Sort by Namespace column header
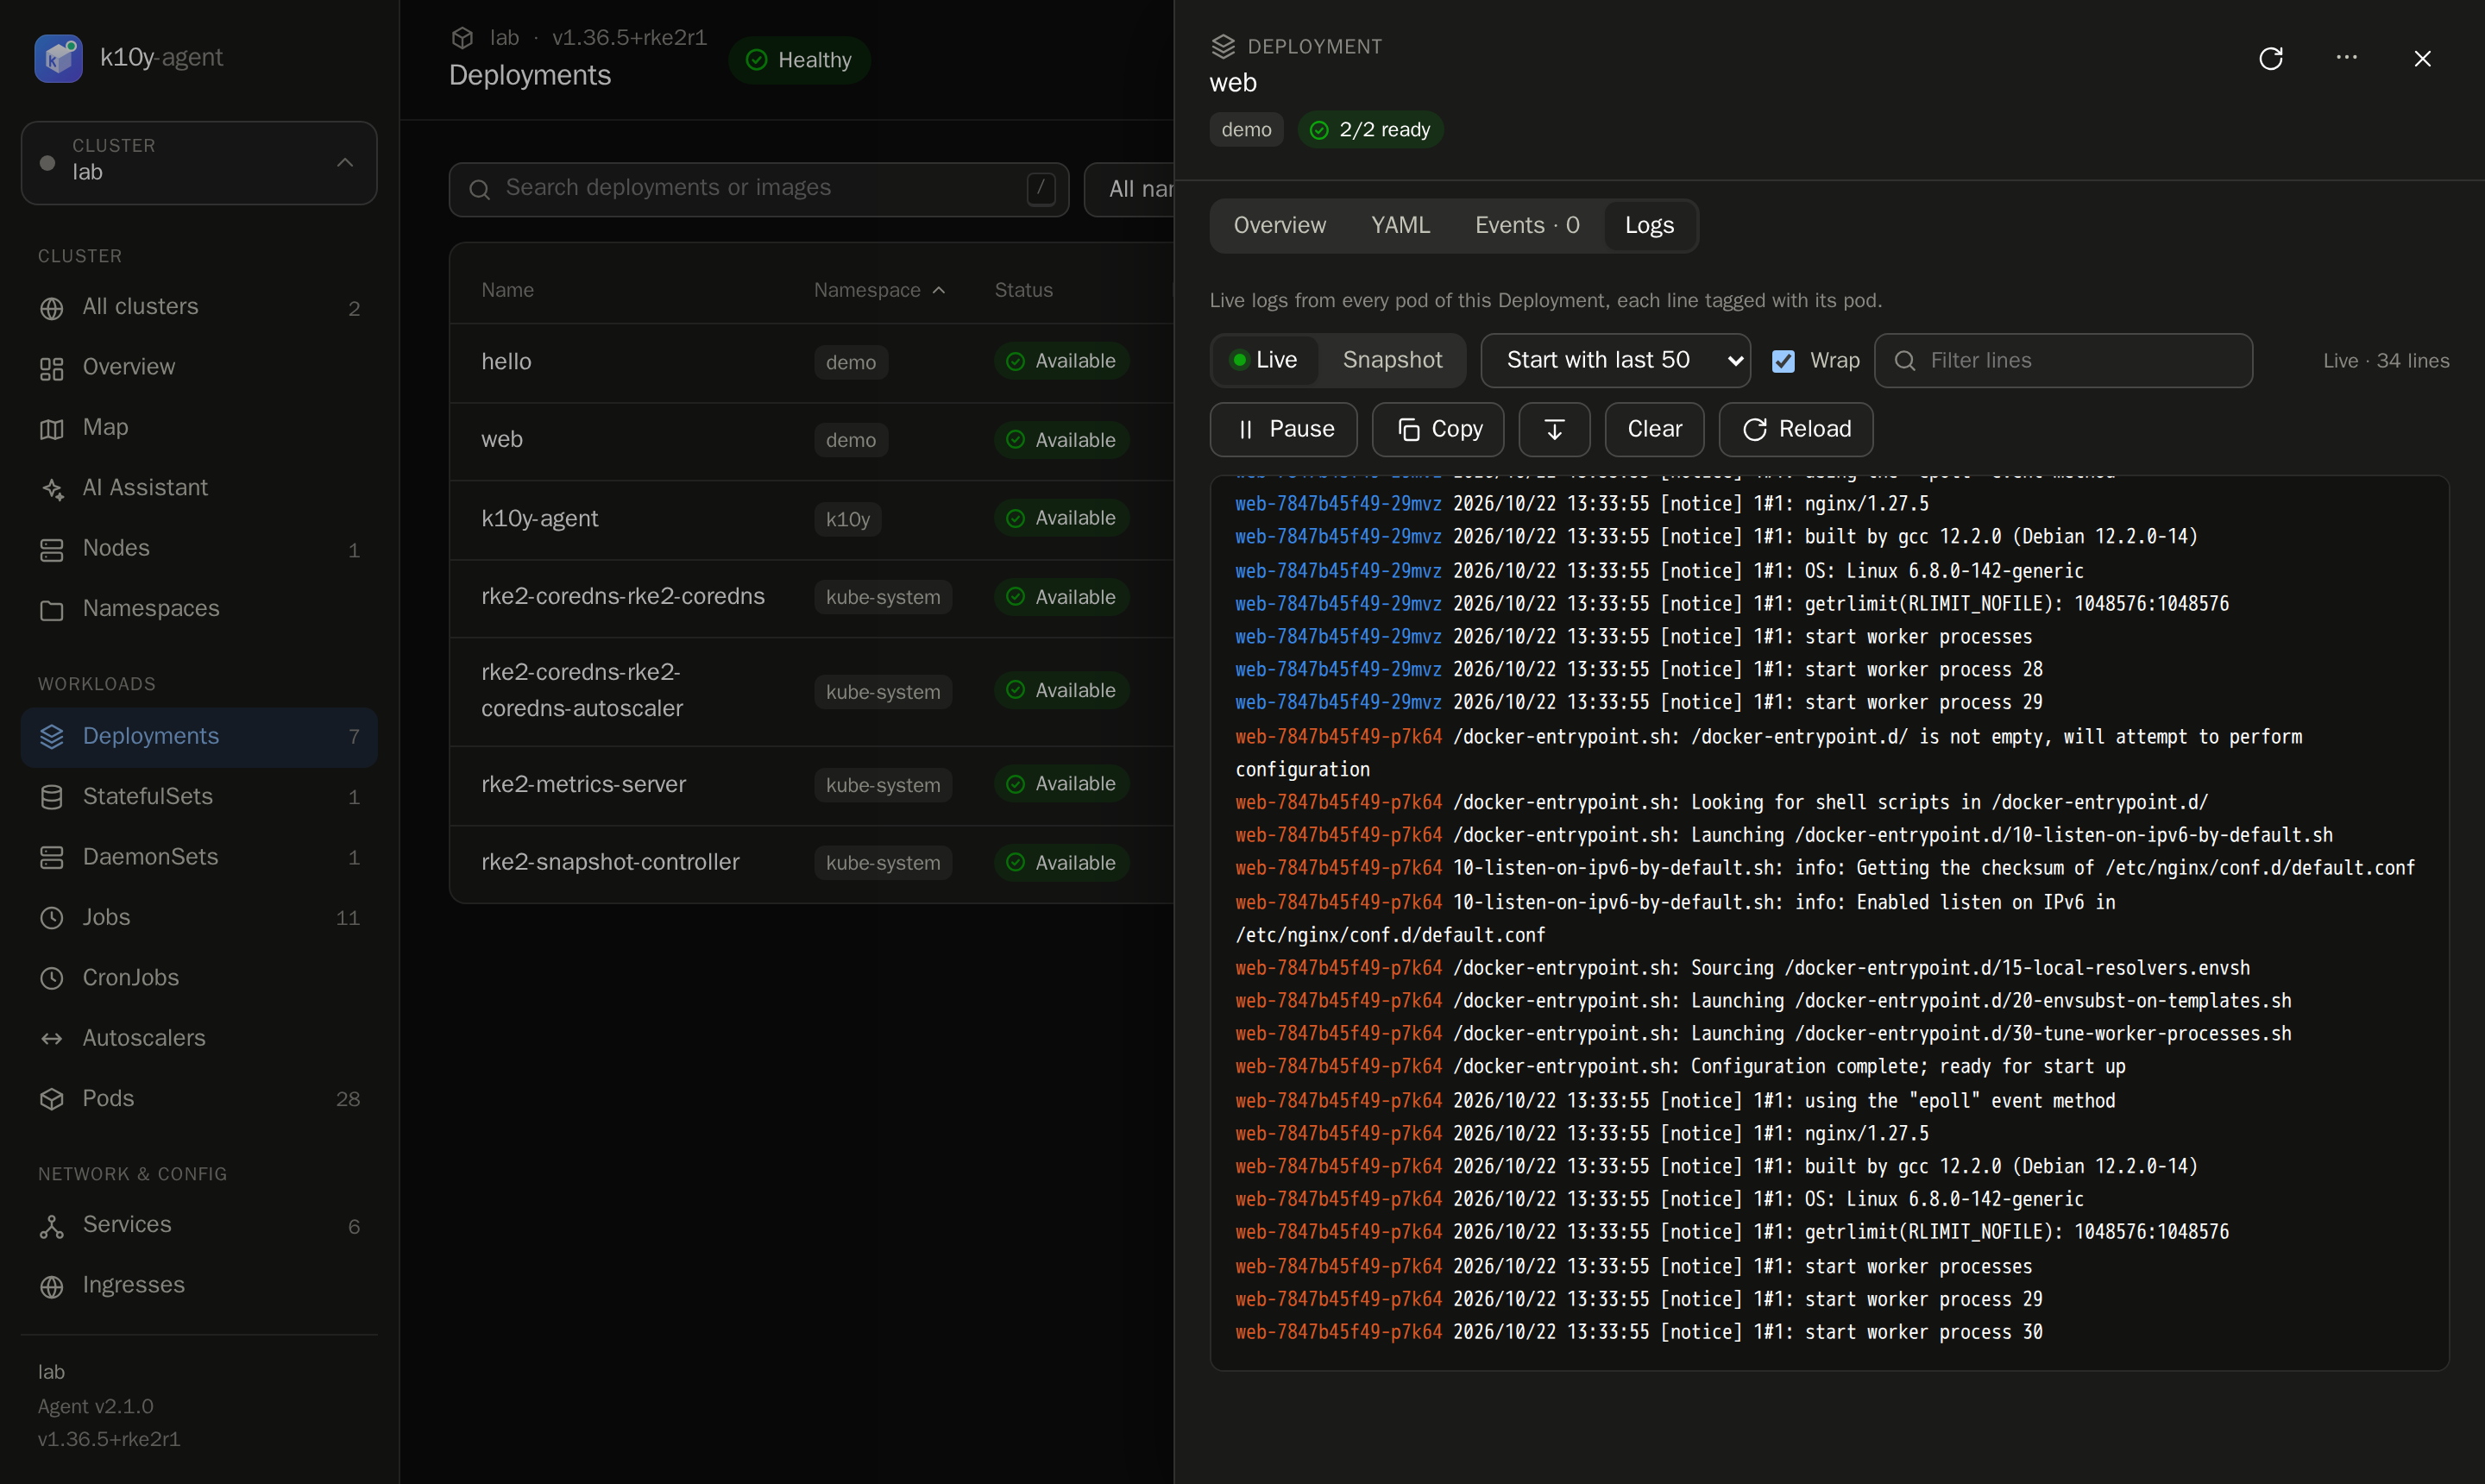Screen dimensions: 2485x1484 pyautogui.click(x=879, y=290)
